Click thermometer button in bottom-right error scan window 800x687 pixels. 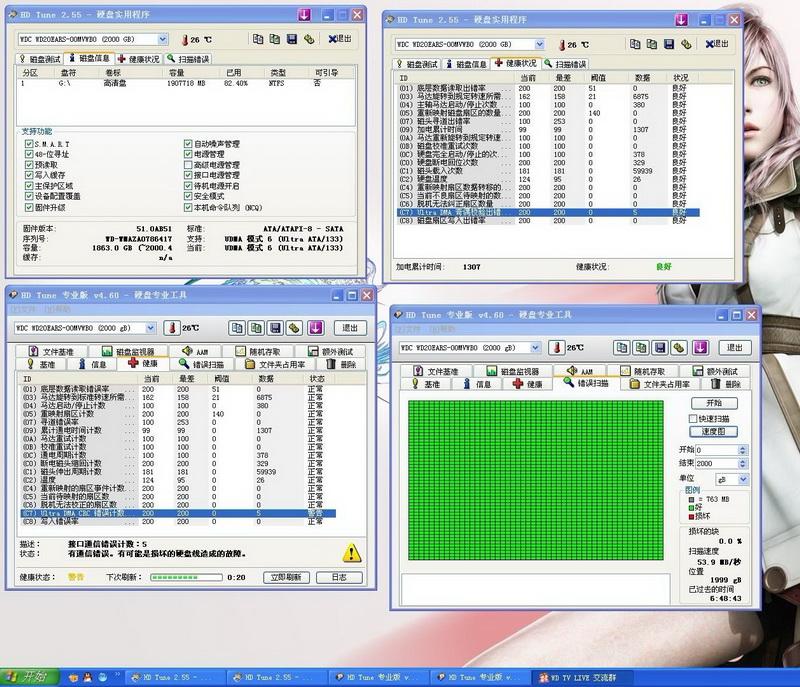click(x=557, y=347)
